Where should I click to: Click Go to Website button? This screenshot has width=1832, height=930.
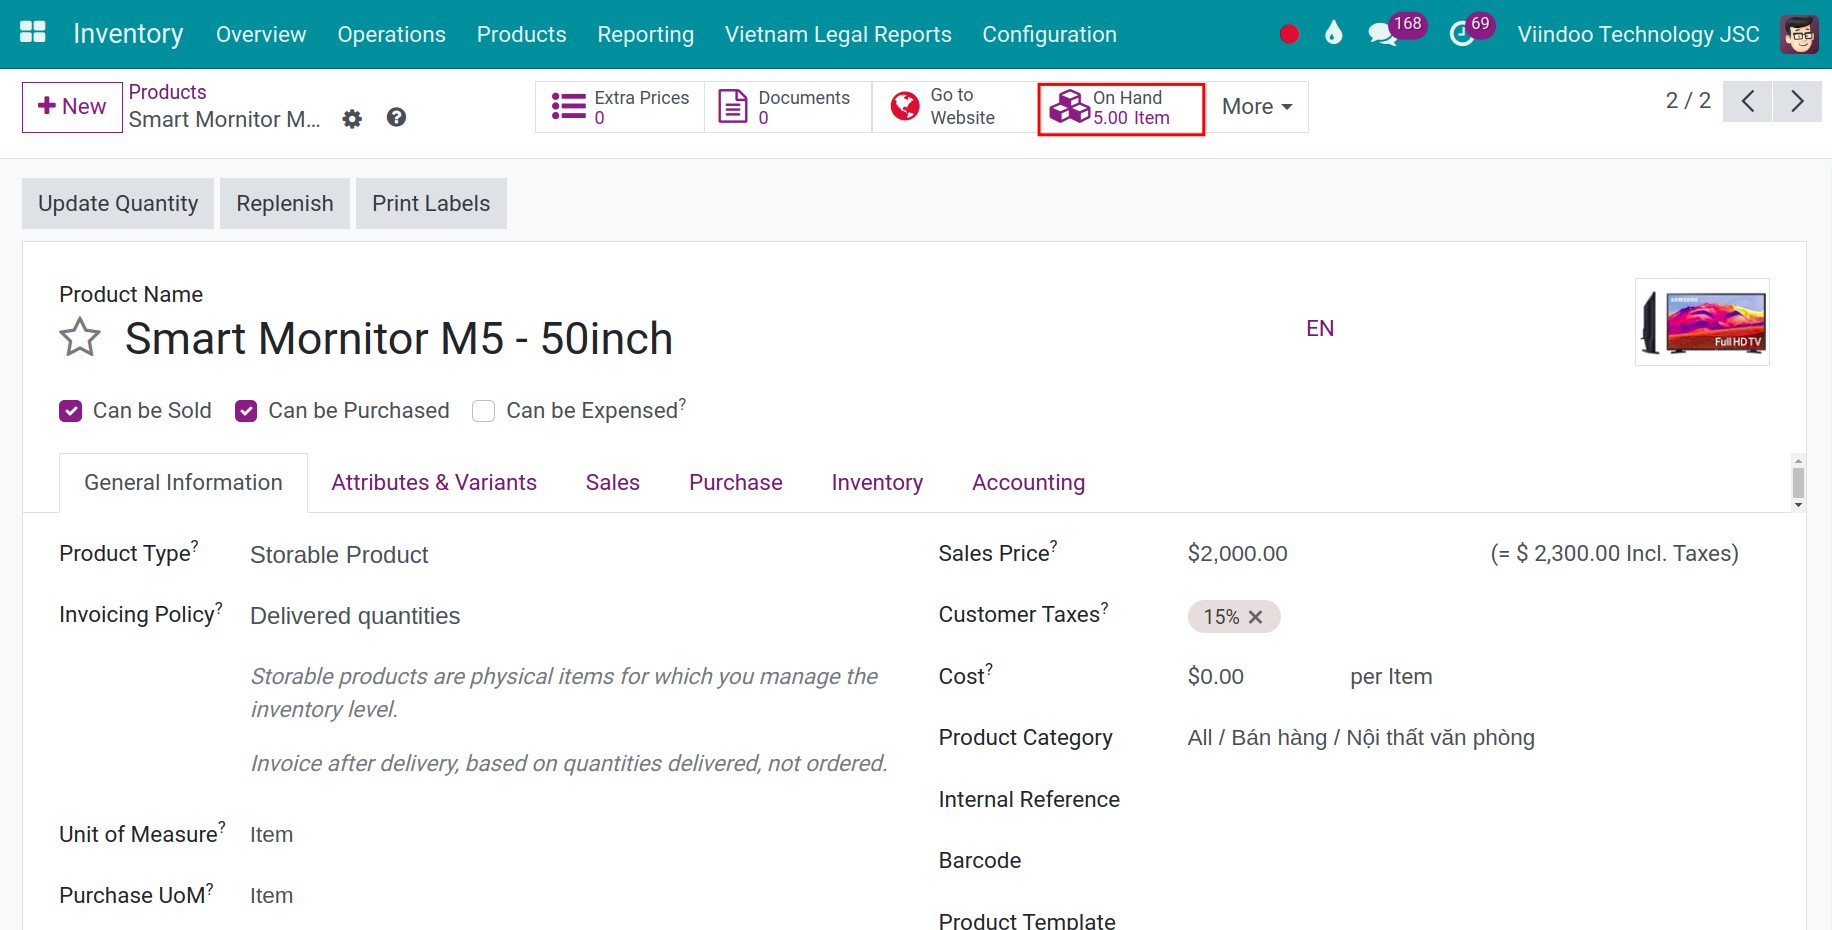tap(955, 107)
